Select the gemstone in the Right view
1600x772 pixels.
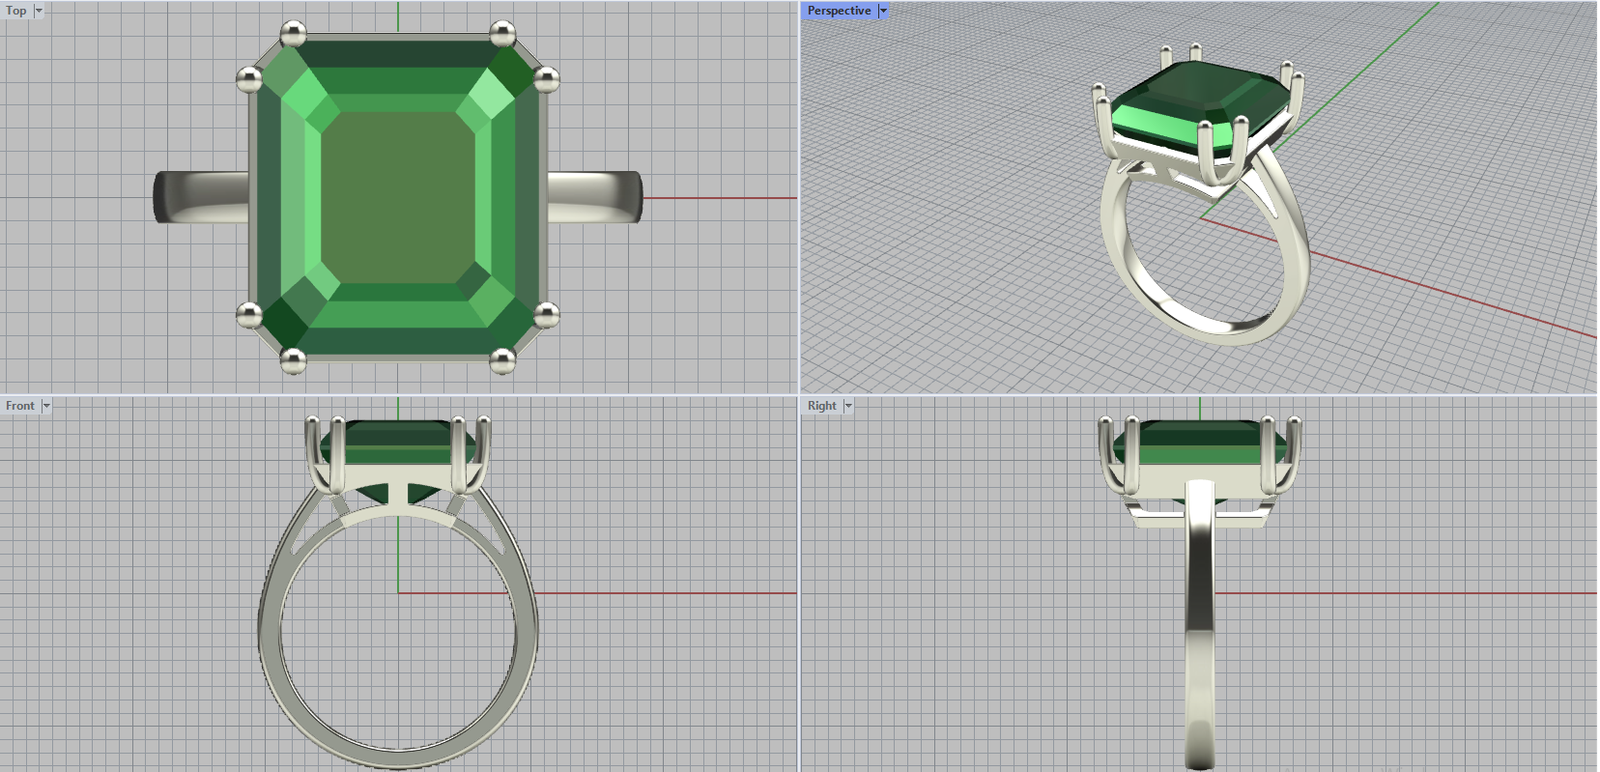[1200, 442]
